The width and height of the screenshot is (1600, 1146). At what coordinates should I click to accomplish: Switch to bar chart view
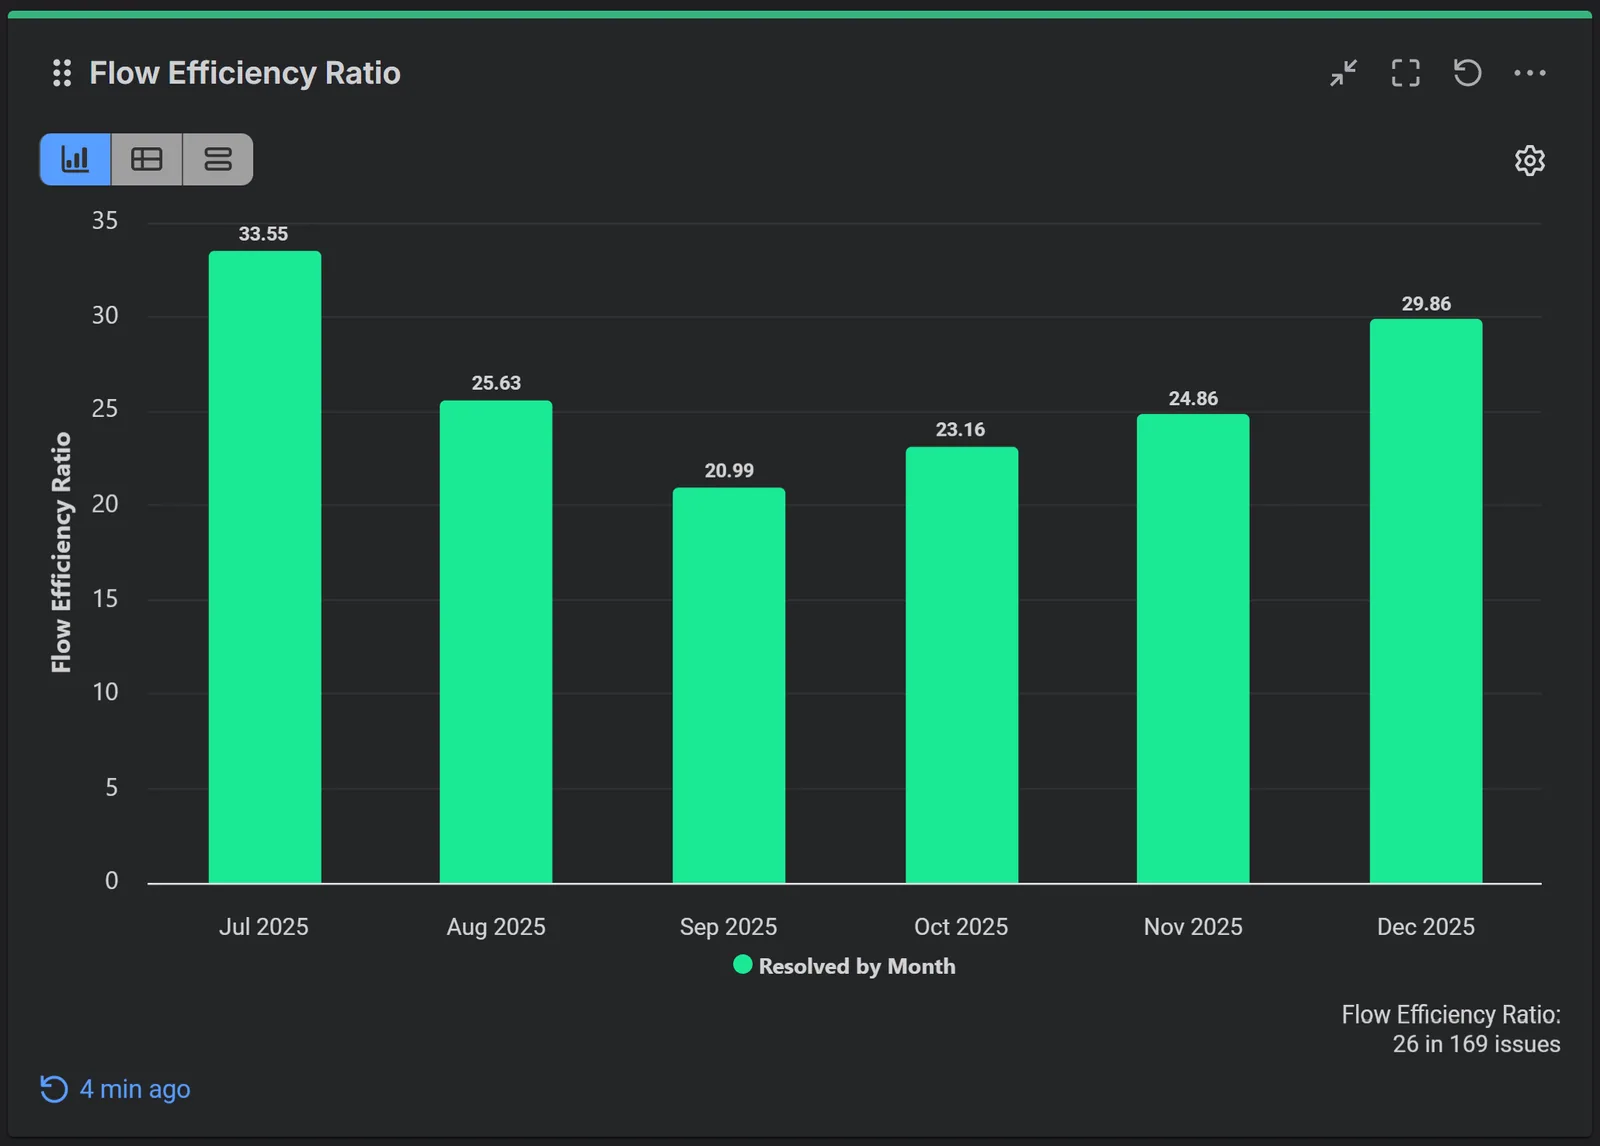click(x=75, y=159)
